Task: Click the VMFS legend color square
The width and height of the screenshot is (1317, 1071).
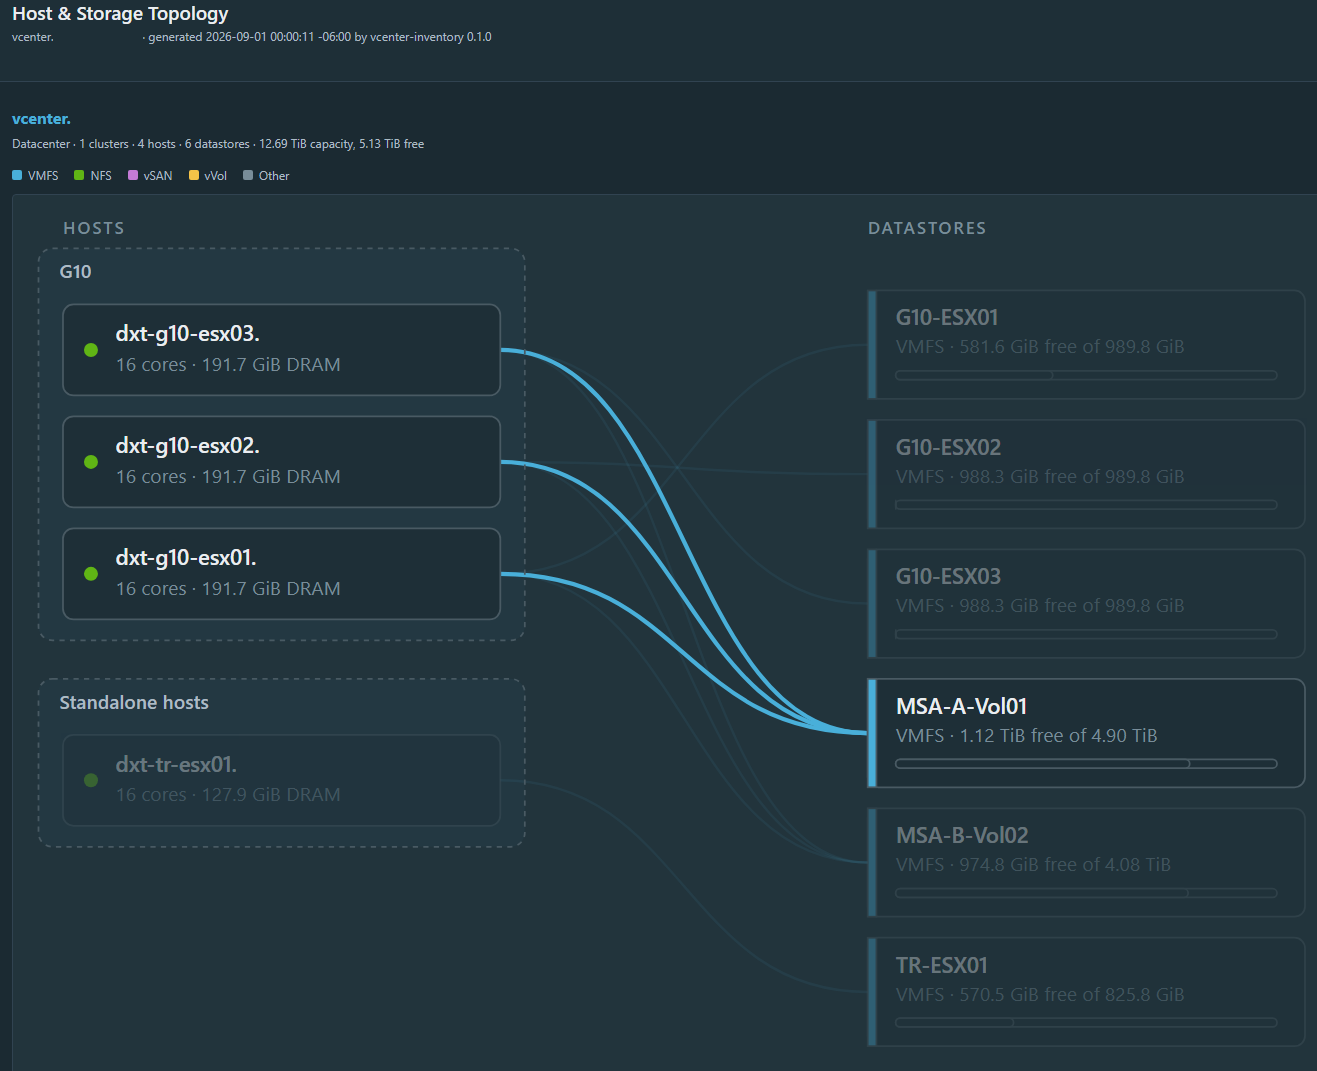Action: tap(17, 175)
